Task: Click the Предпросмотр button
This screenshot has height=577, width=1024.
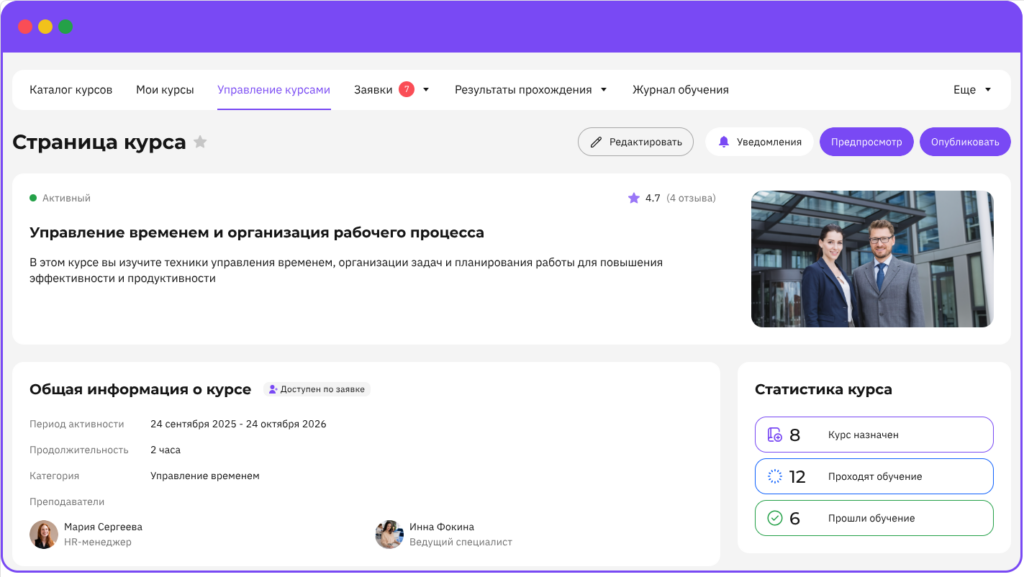Action: click(867, 142)
